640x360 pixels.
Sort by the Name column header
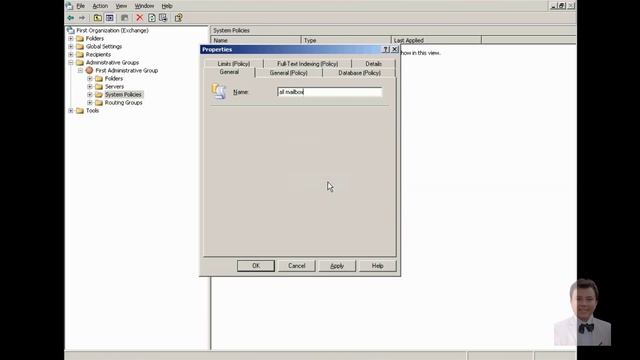click(x=256, y=40)
